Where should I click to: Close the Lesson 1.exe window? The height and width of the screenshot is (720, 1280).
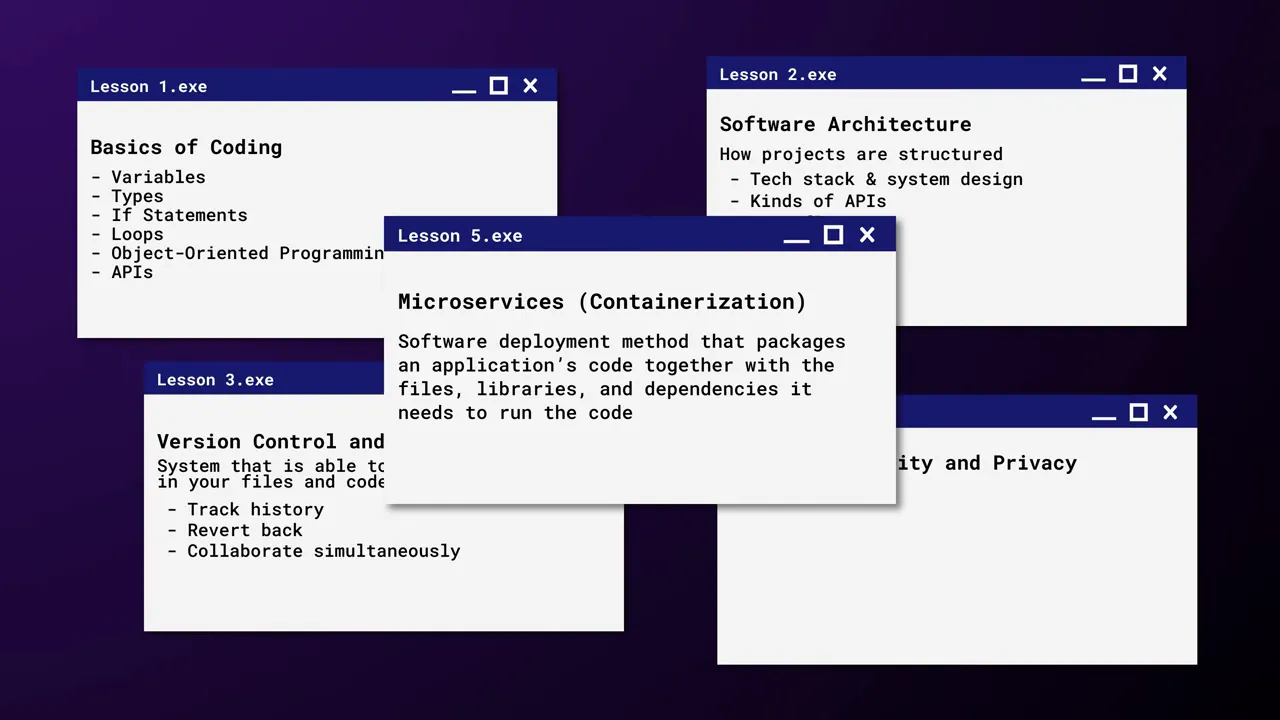click(530, 86)
